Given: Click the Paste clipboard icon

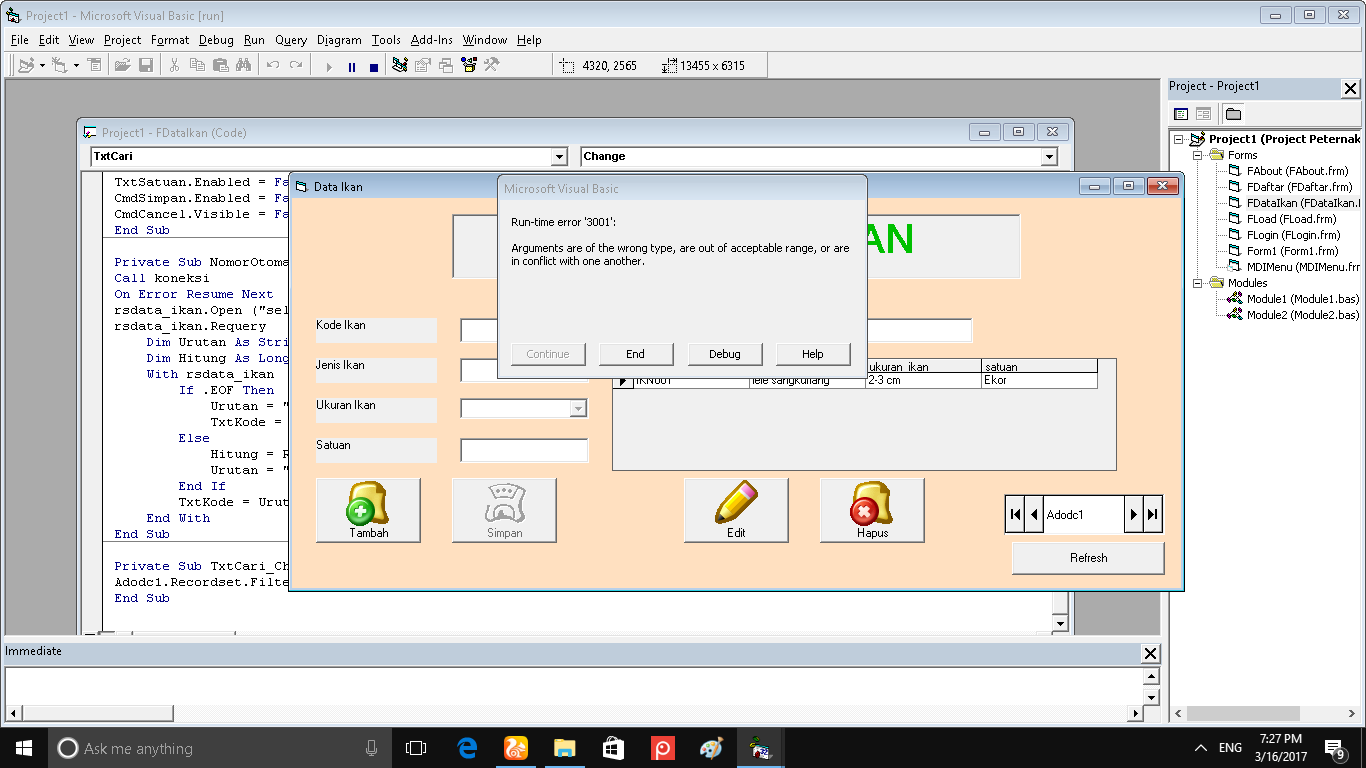Looking at the screenshot, I should pyautogui.click(x=221, y=66).
